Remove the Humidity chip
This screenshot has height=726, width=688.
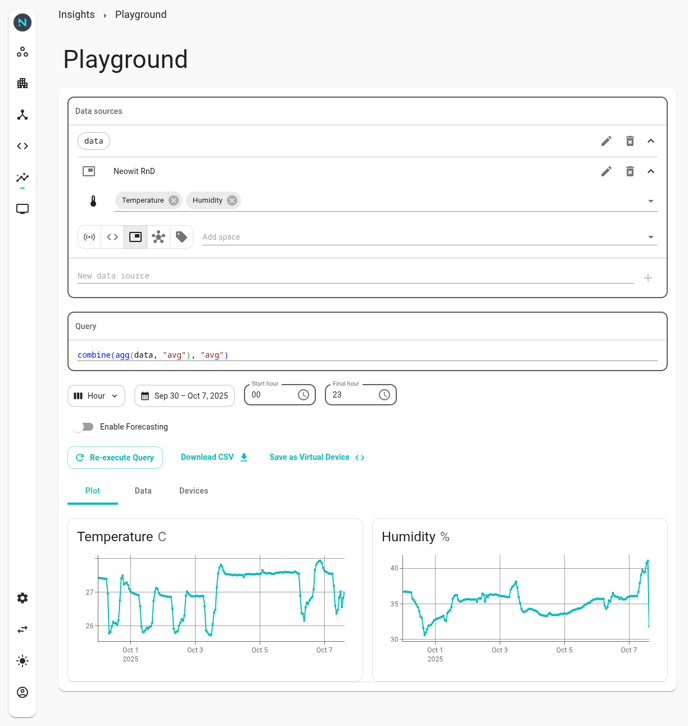coord(232,200)
